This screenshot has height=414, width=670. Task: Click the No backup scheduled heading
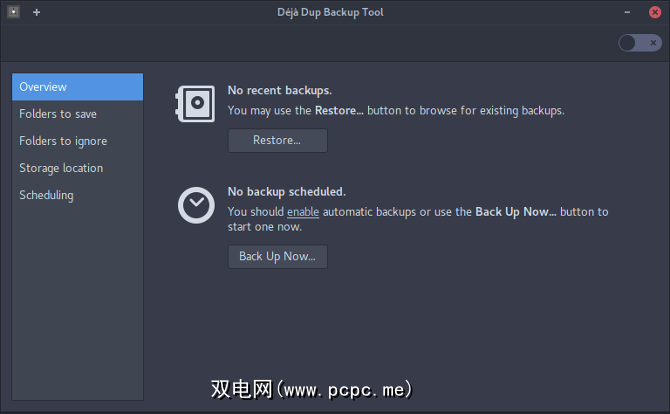[x=286, y=191]
